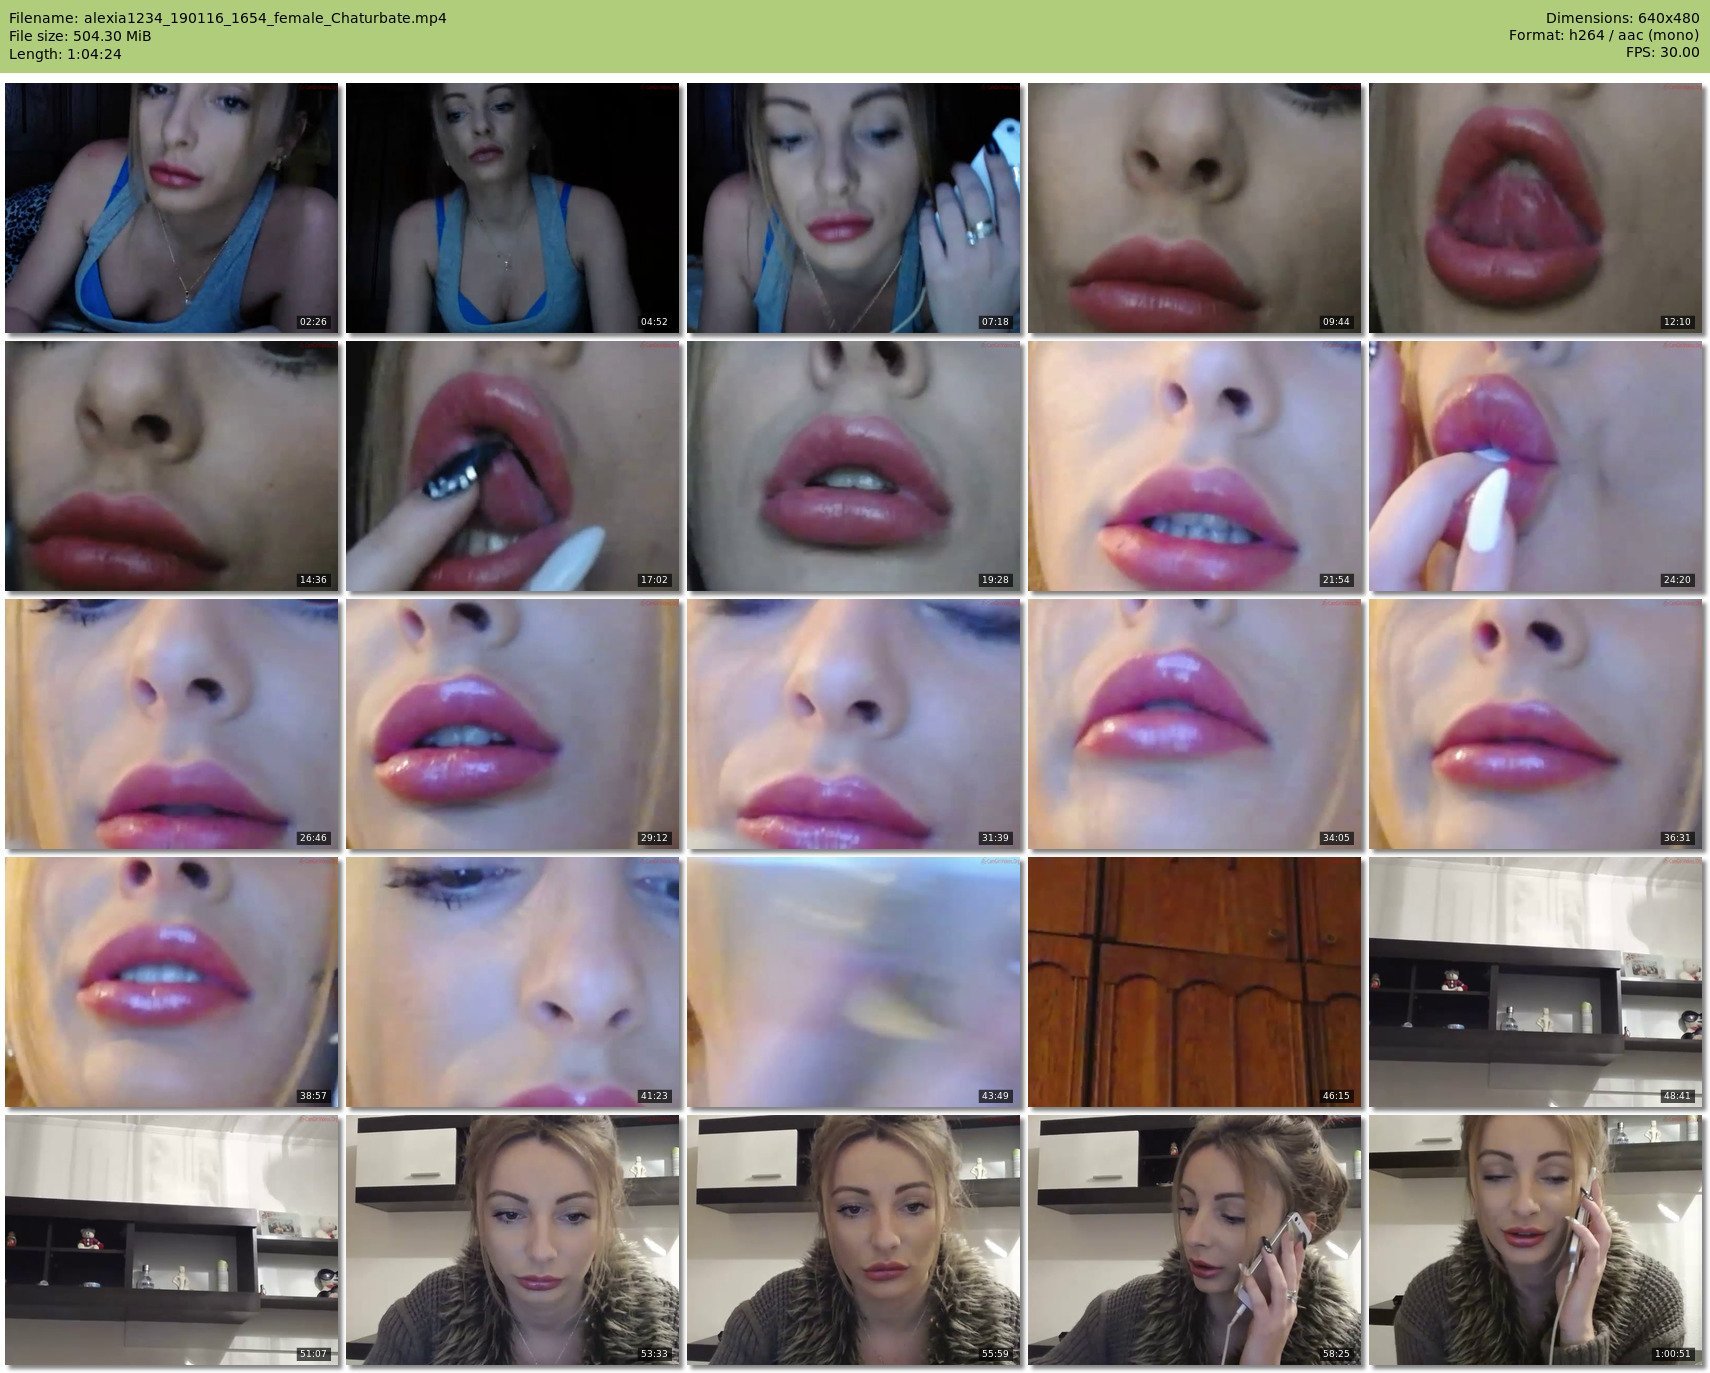The width and height of the screenshot is (1710, 1373).
Task: Open the frame captured at 12:10
Action: pyautogui.click(x=1536, y=208)
